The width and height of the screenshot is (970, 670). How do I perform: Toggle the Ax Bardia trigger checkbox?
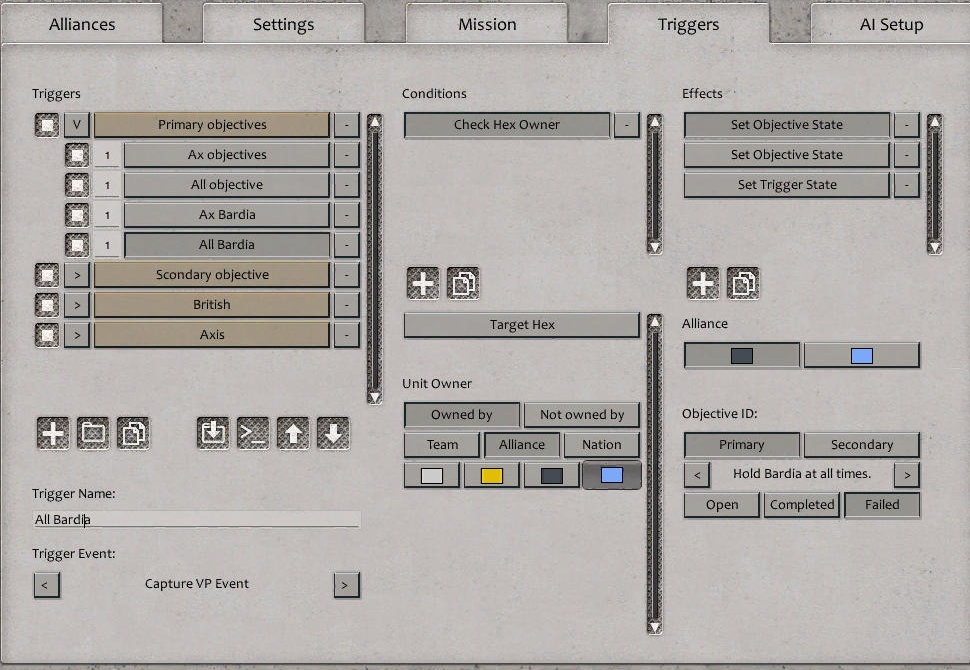point(77,215)
